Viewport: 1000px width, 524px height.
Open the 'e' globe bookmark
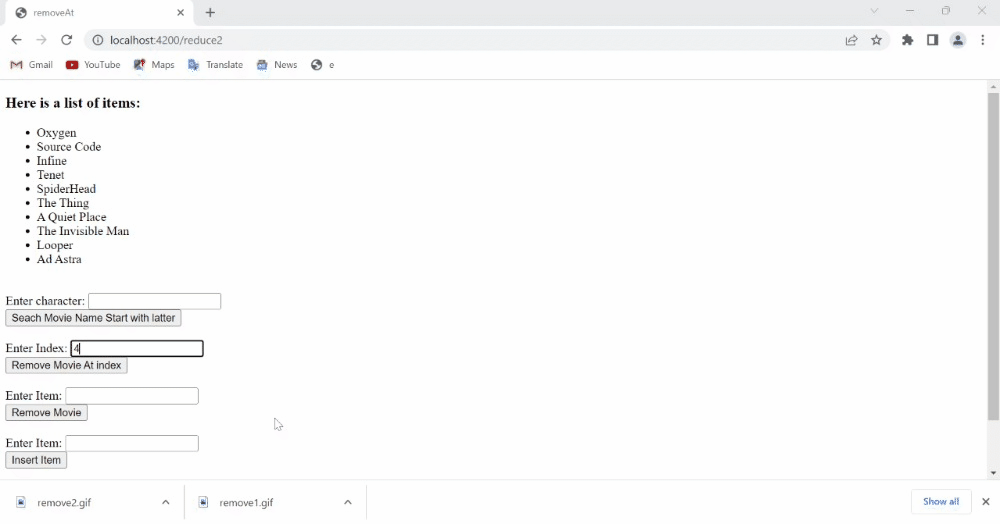point(322,65)
